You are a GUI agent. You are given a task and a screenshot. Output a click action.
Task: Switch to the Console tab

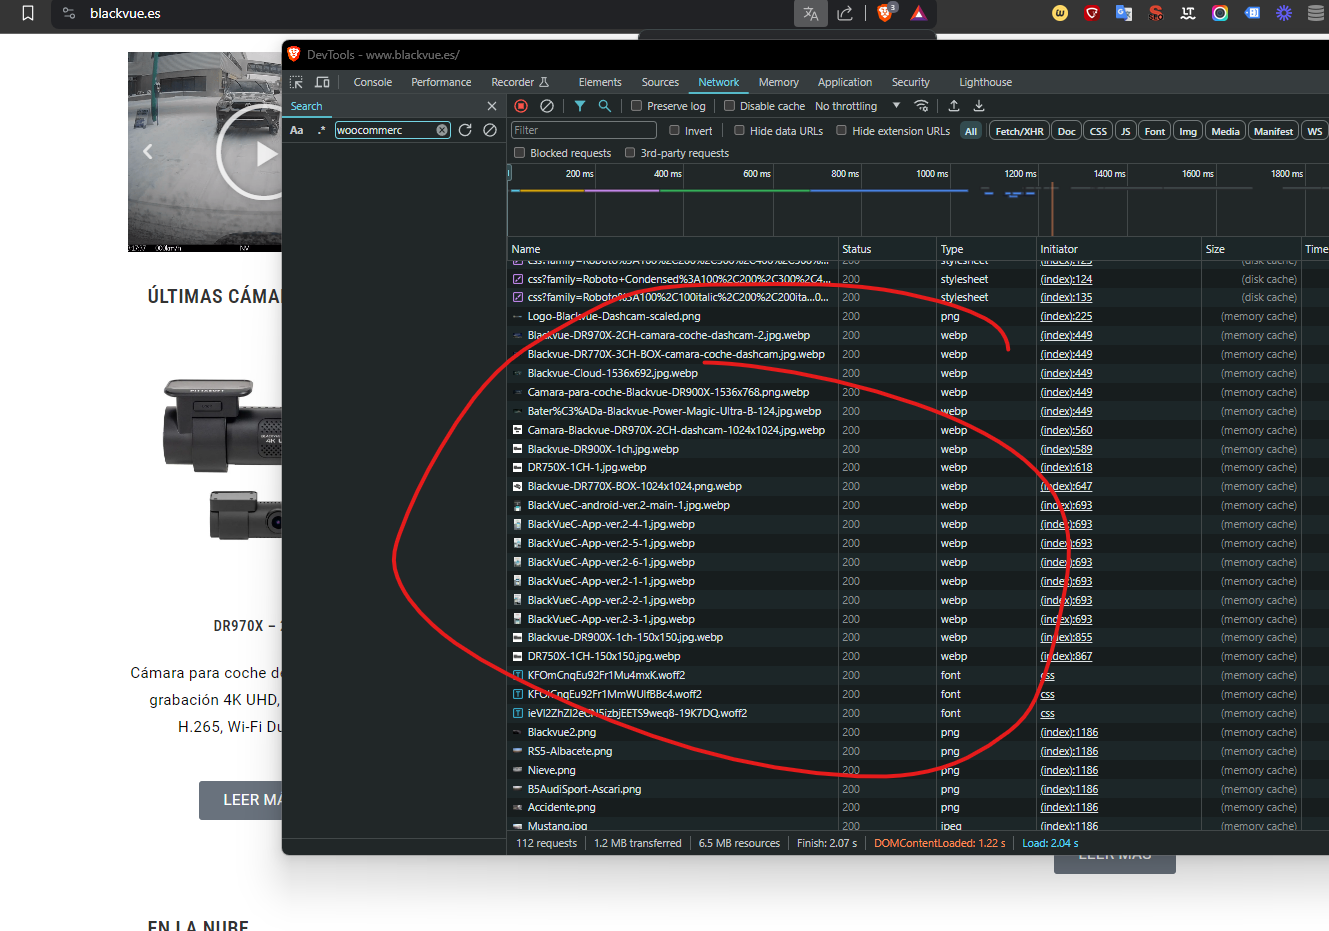pyautogui.click(x=373, y=82)
